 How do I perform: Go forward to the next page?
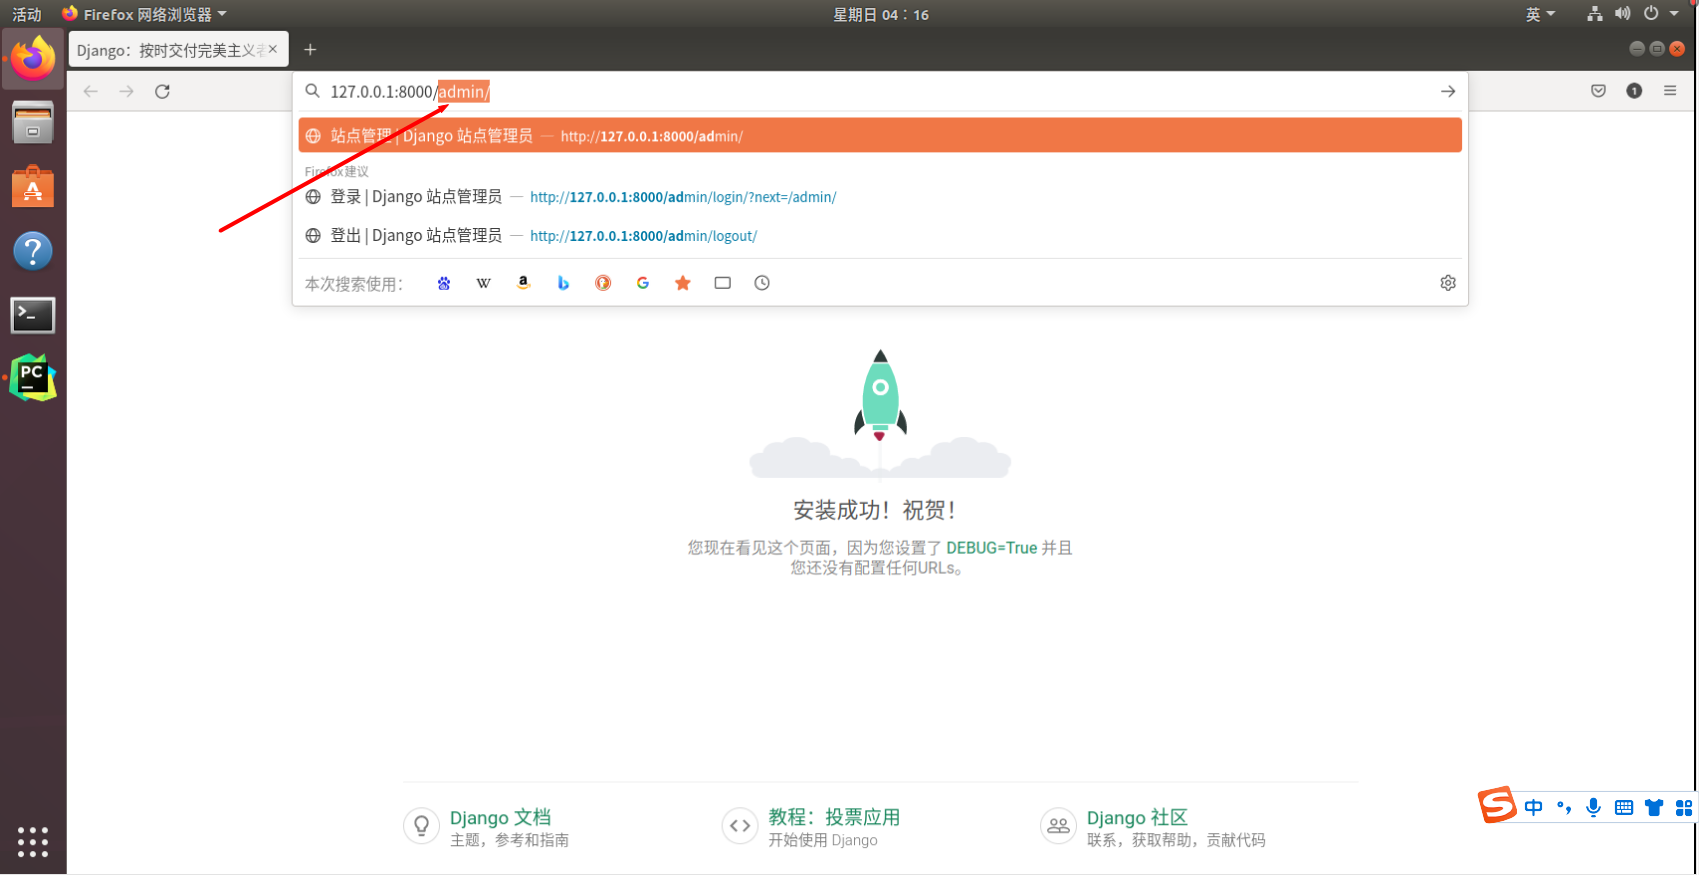point(126,91)
